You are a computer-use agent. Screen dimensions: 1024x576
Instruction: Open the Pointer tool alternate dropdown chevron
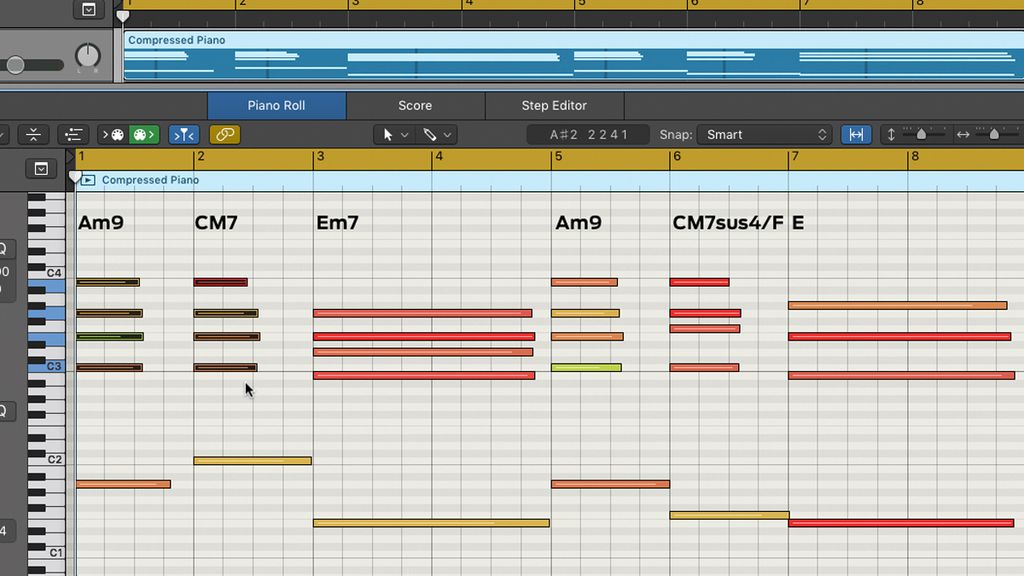(404, 134)
